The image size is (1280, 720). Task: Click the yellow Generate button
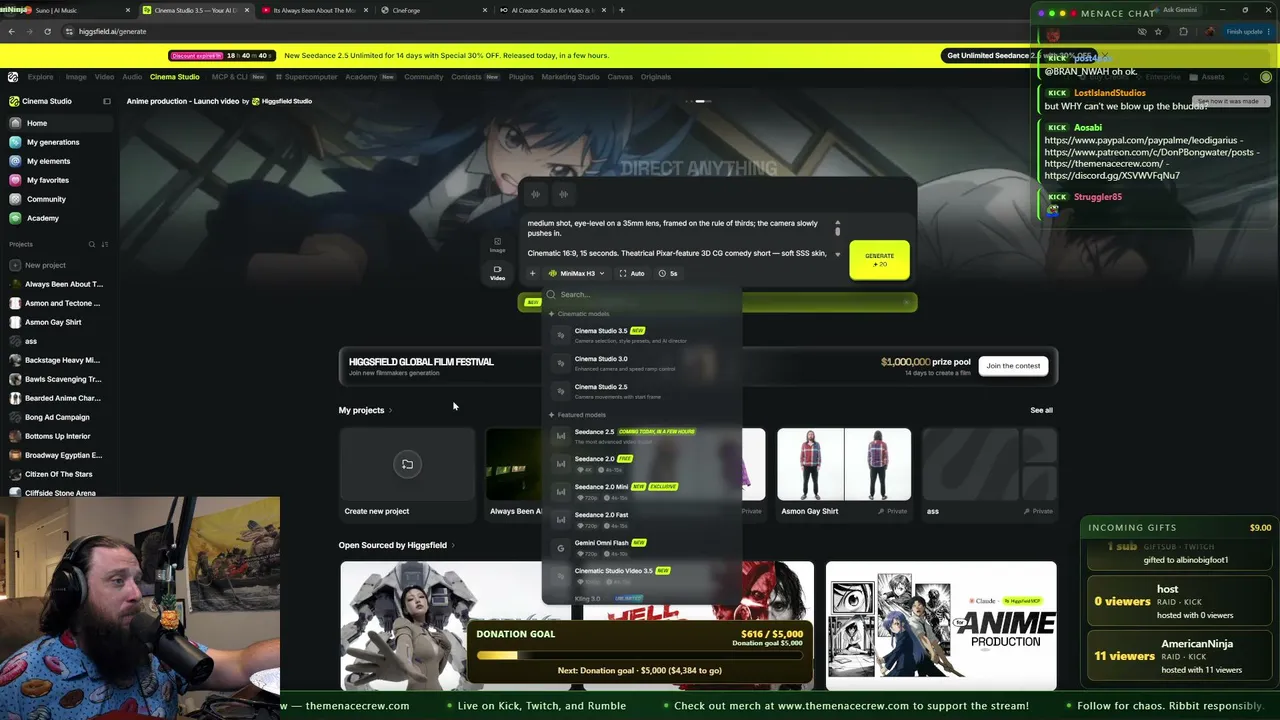click(880, 259)
